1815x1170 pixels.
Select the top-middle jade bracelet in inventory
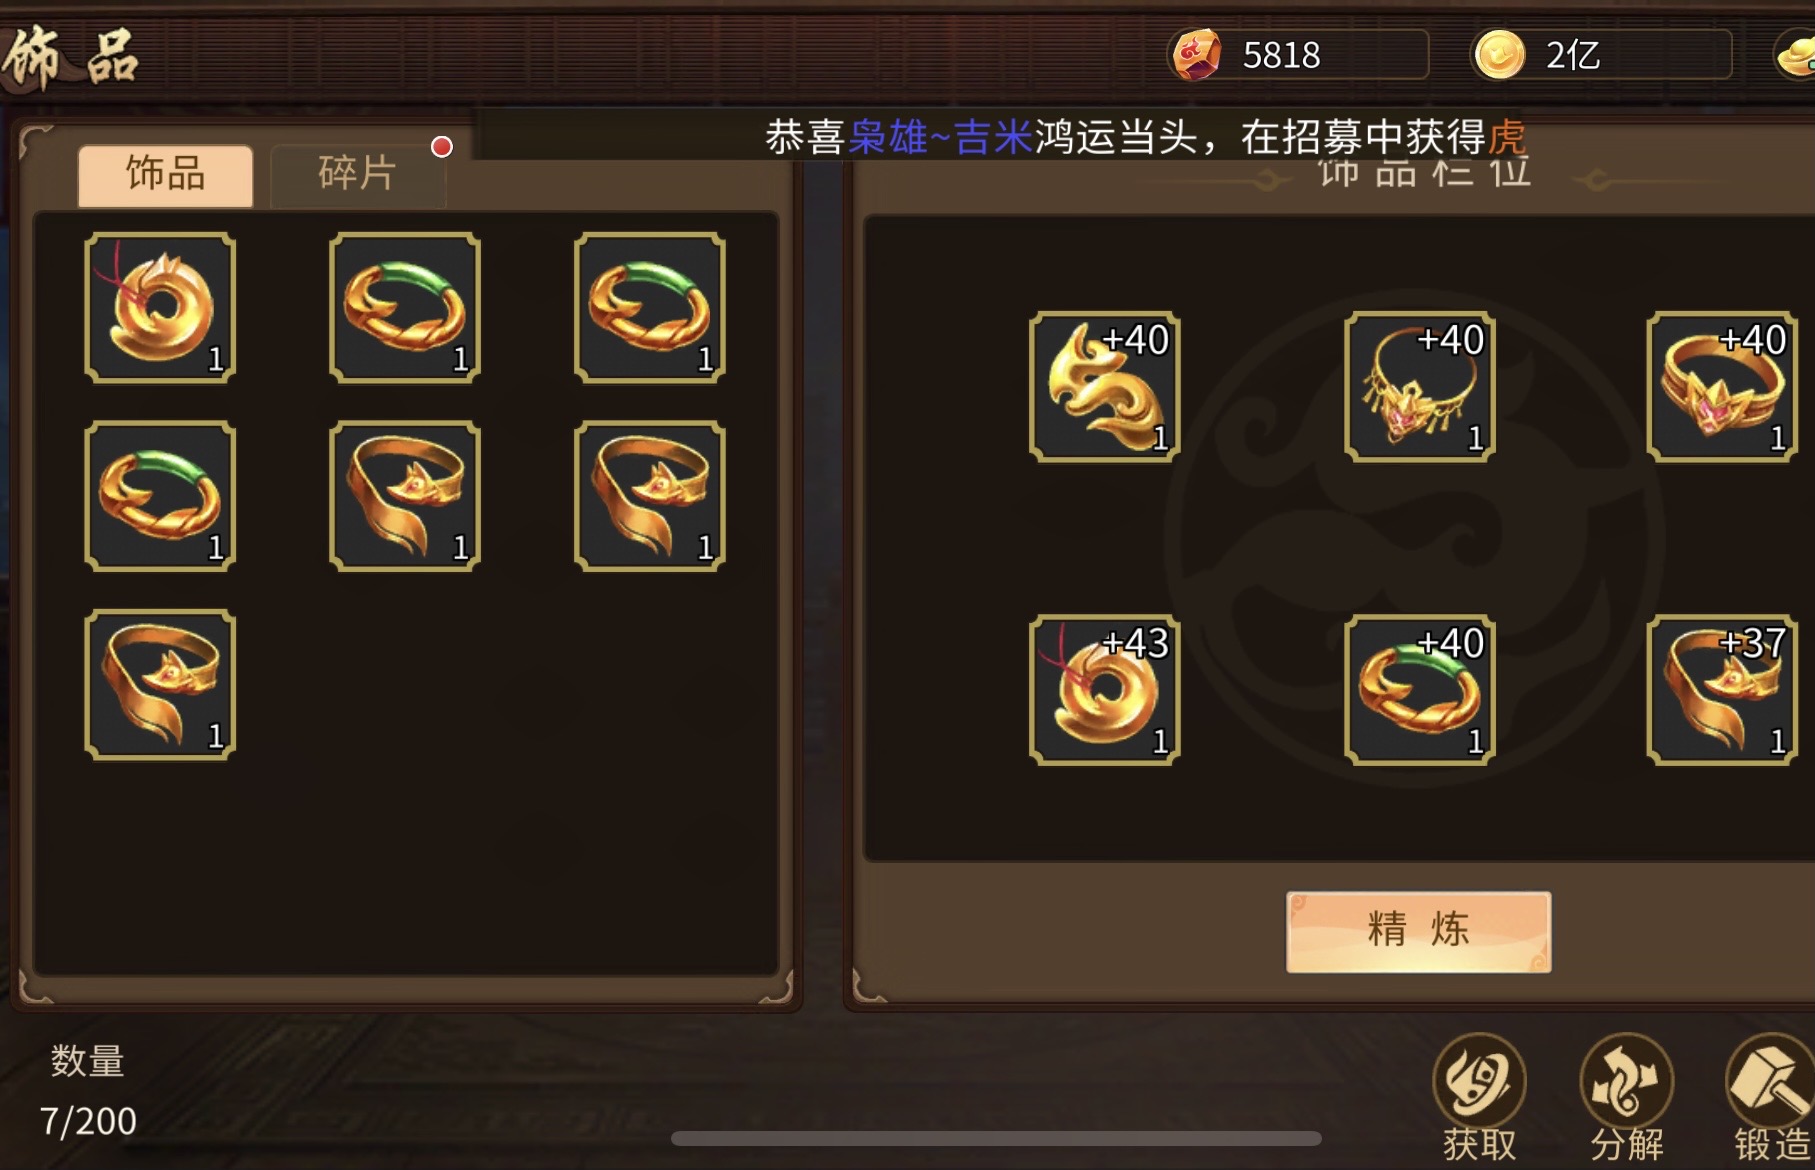coord(405,308)
